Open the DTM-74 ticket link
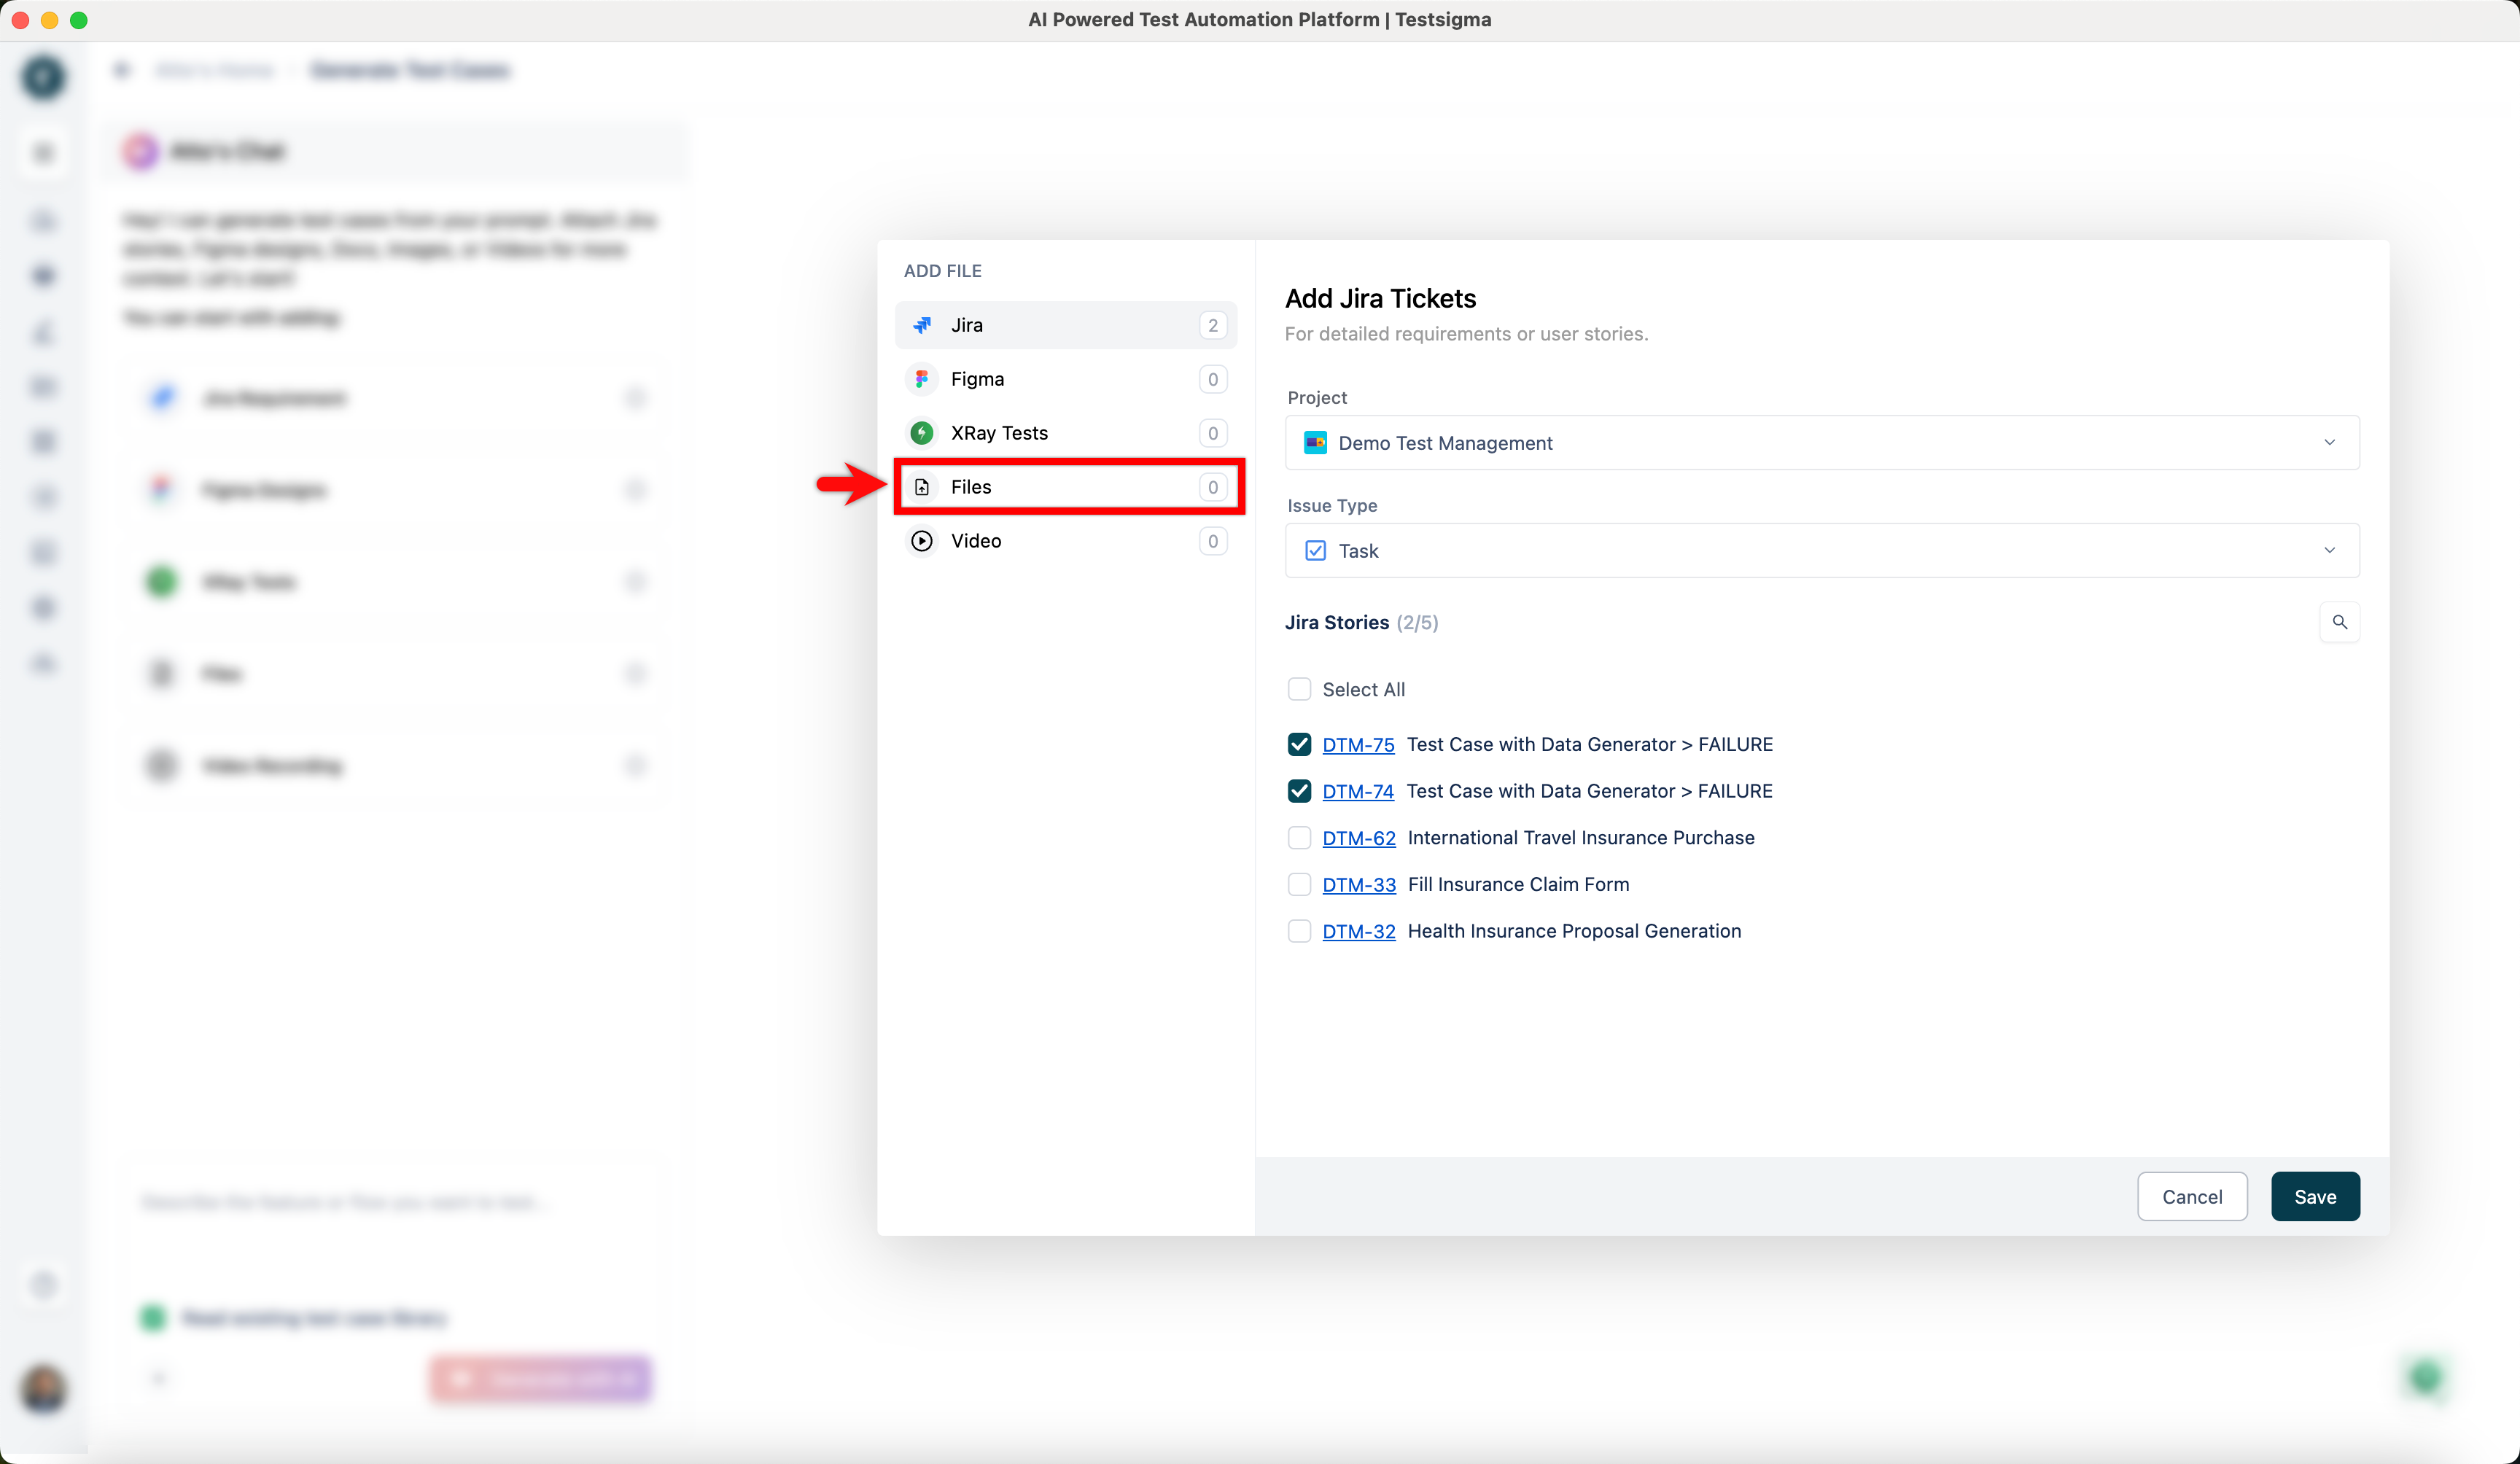This screenshot has height=1464, width=2520. click(1357, 791)
